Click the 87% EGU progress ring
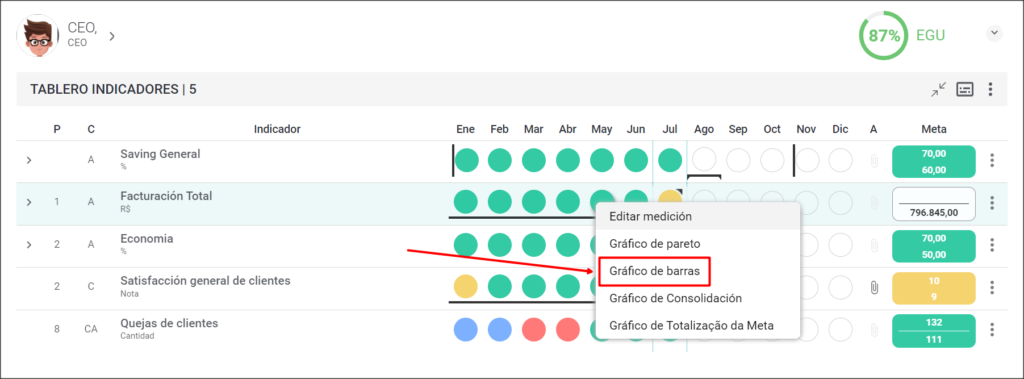This screenshot has width=1024, height=379. click(884, 35)
